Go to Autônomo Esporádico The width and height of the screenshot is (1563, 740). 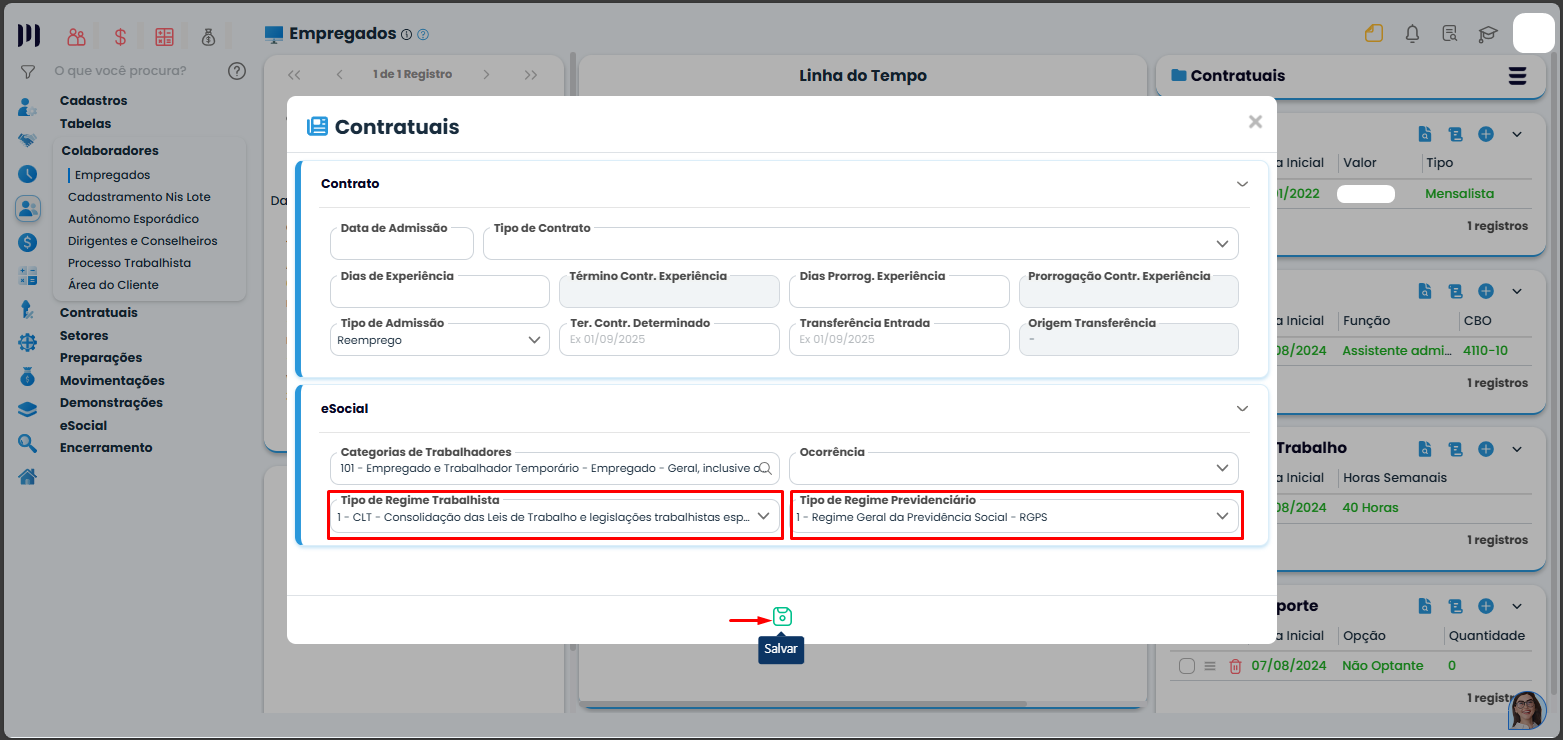click(x=133, y=219)
